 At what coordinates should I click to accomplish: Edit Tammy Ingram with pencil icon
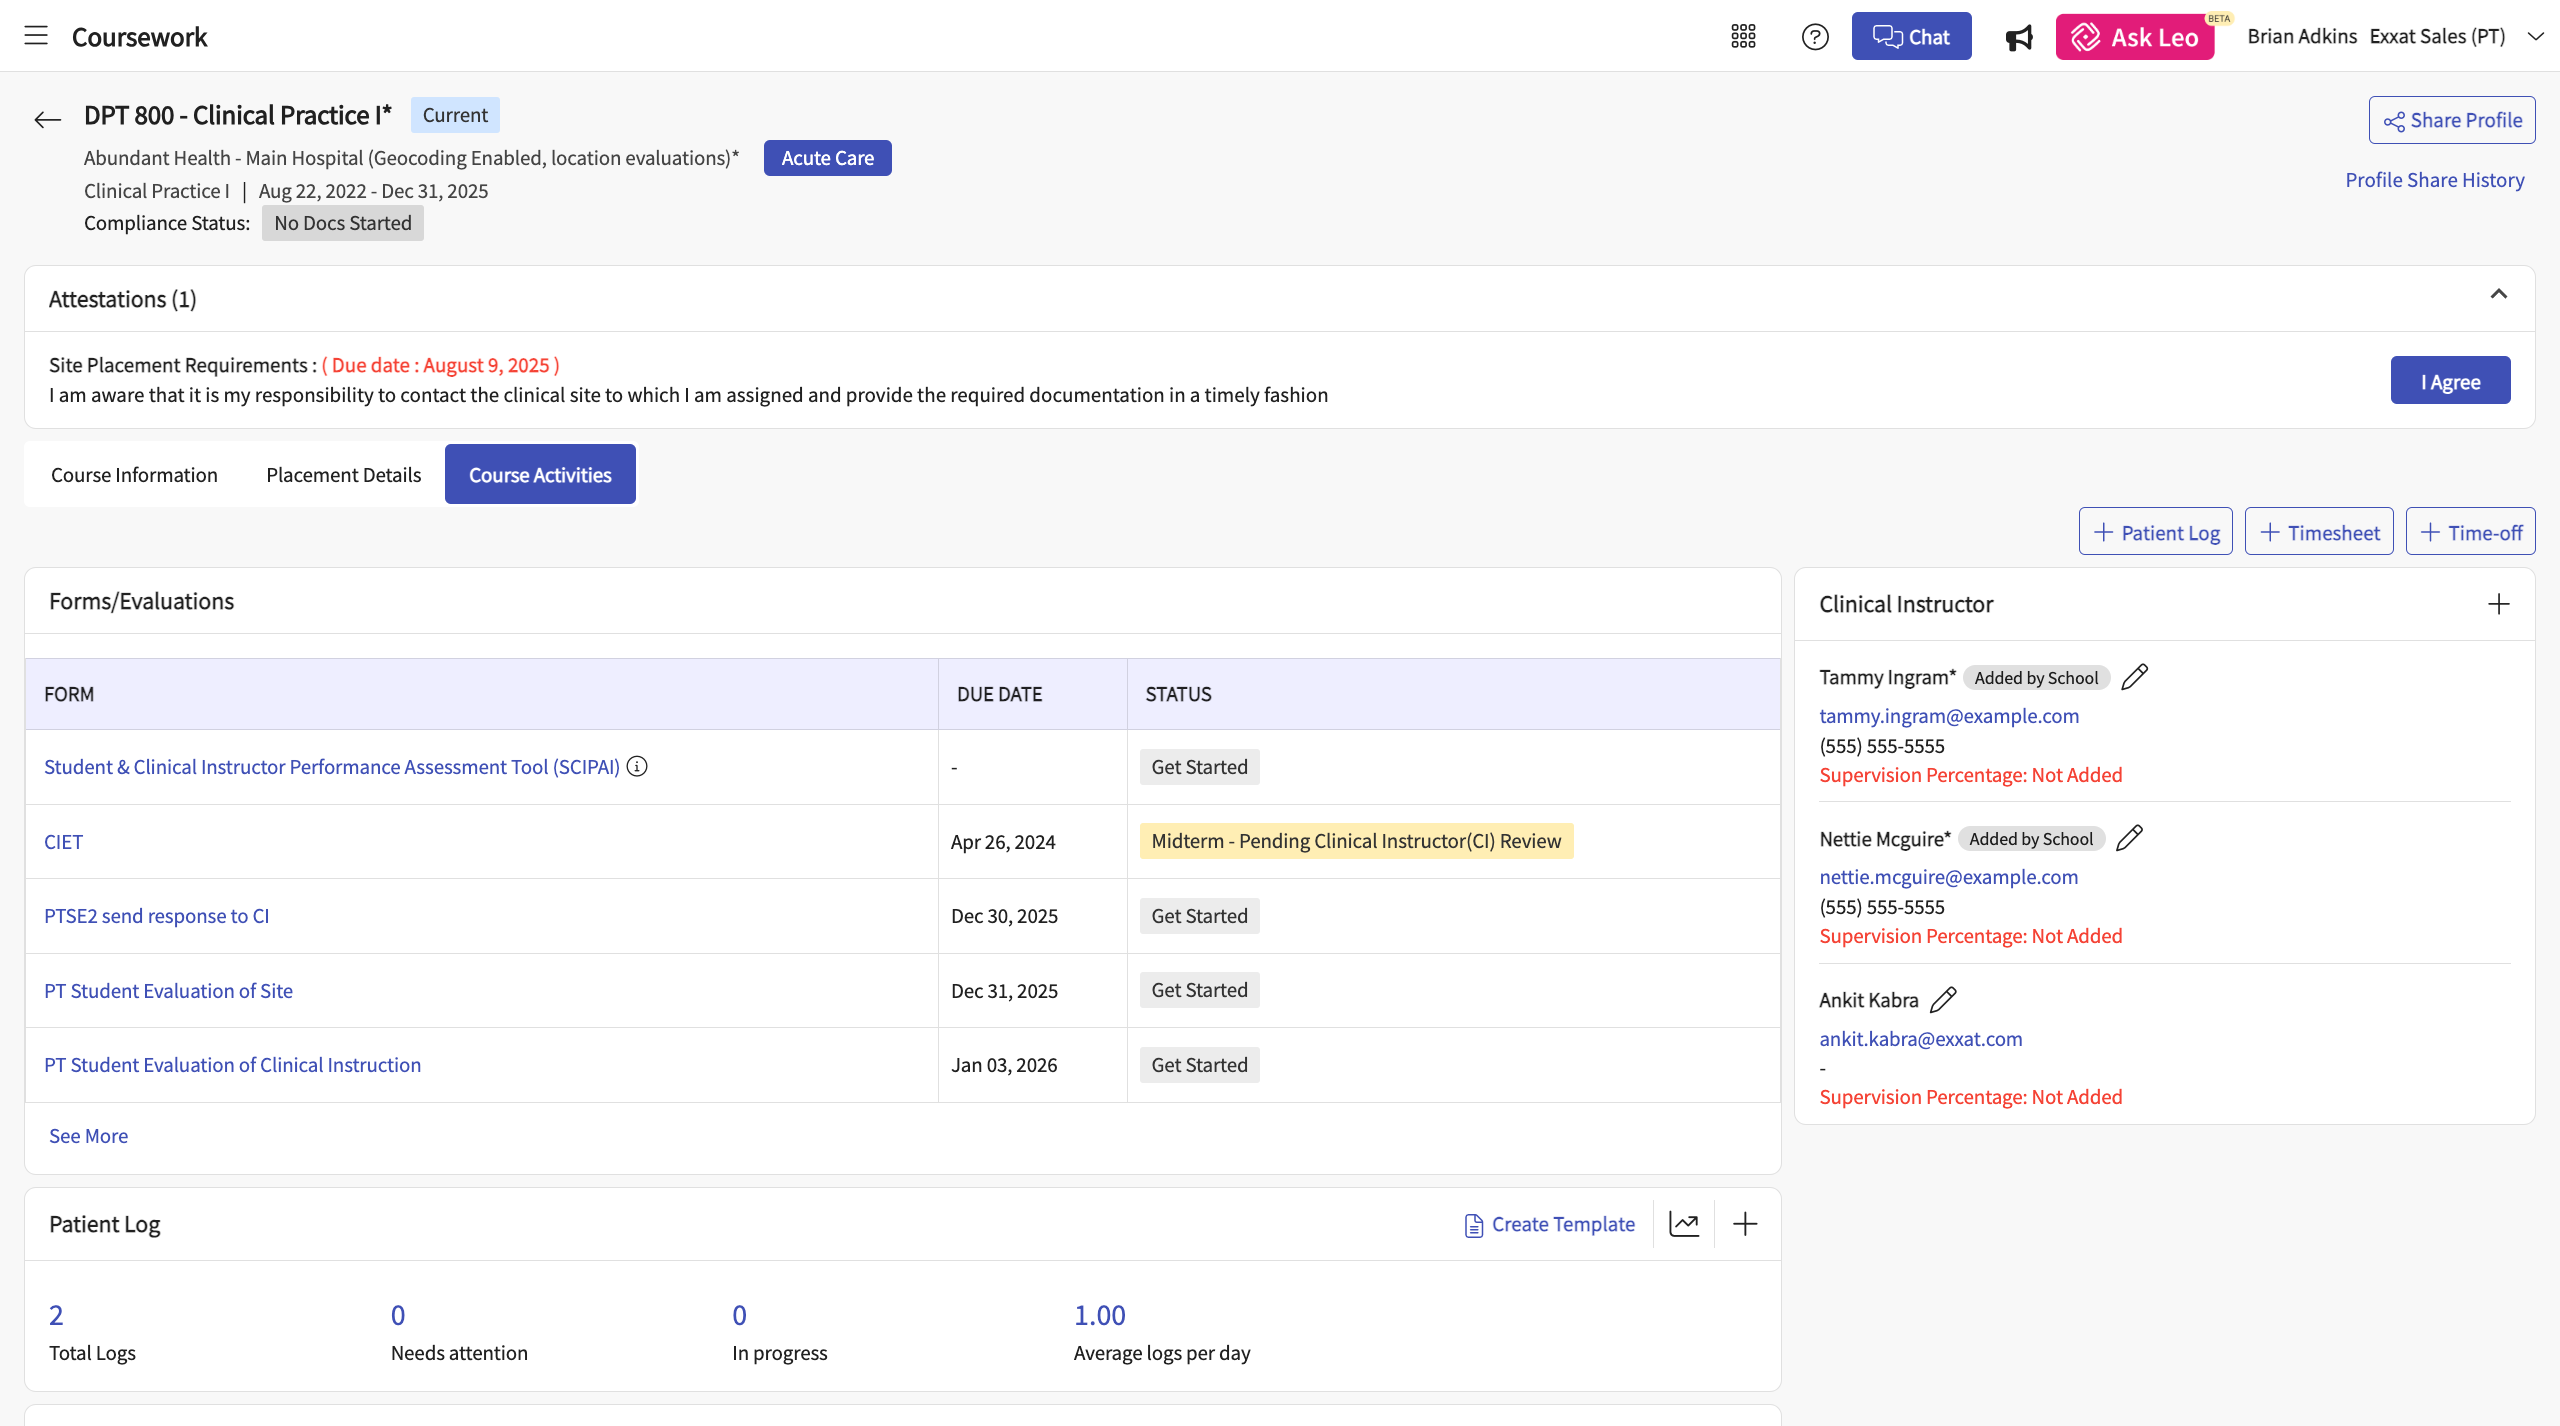coord(2134,677)
